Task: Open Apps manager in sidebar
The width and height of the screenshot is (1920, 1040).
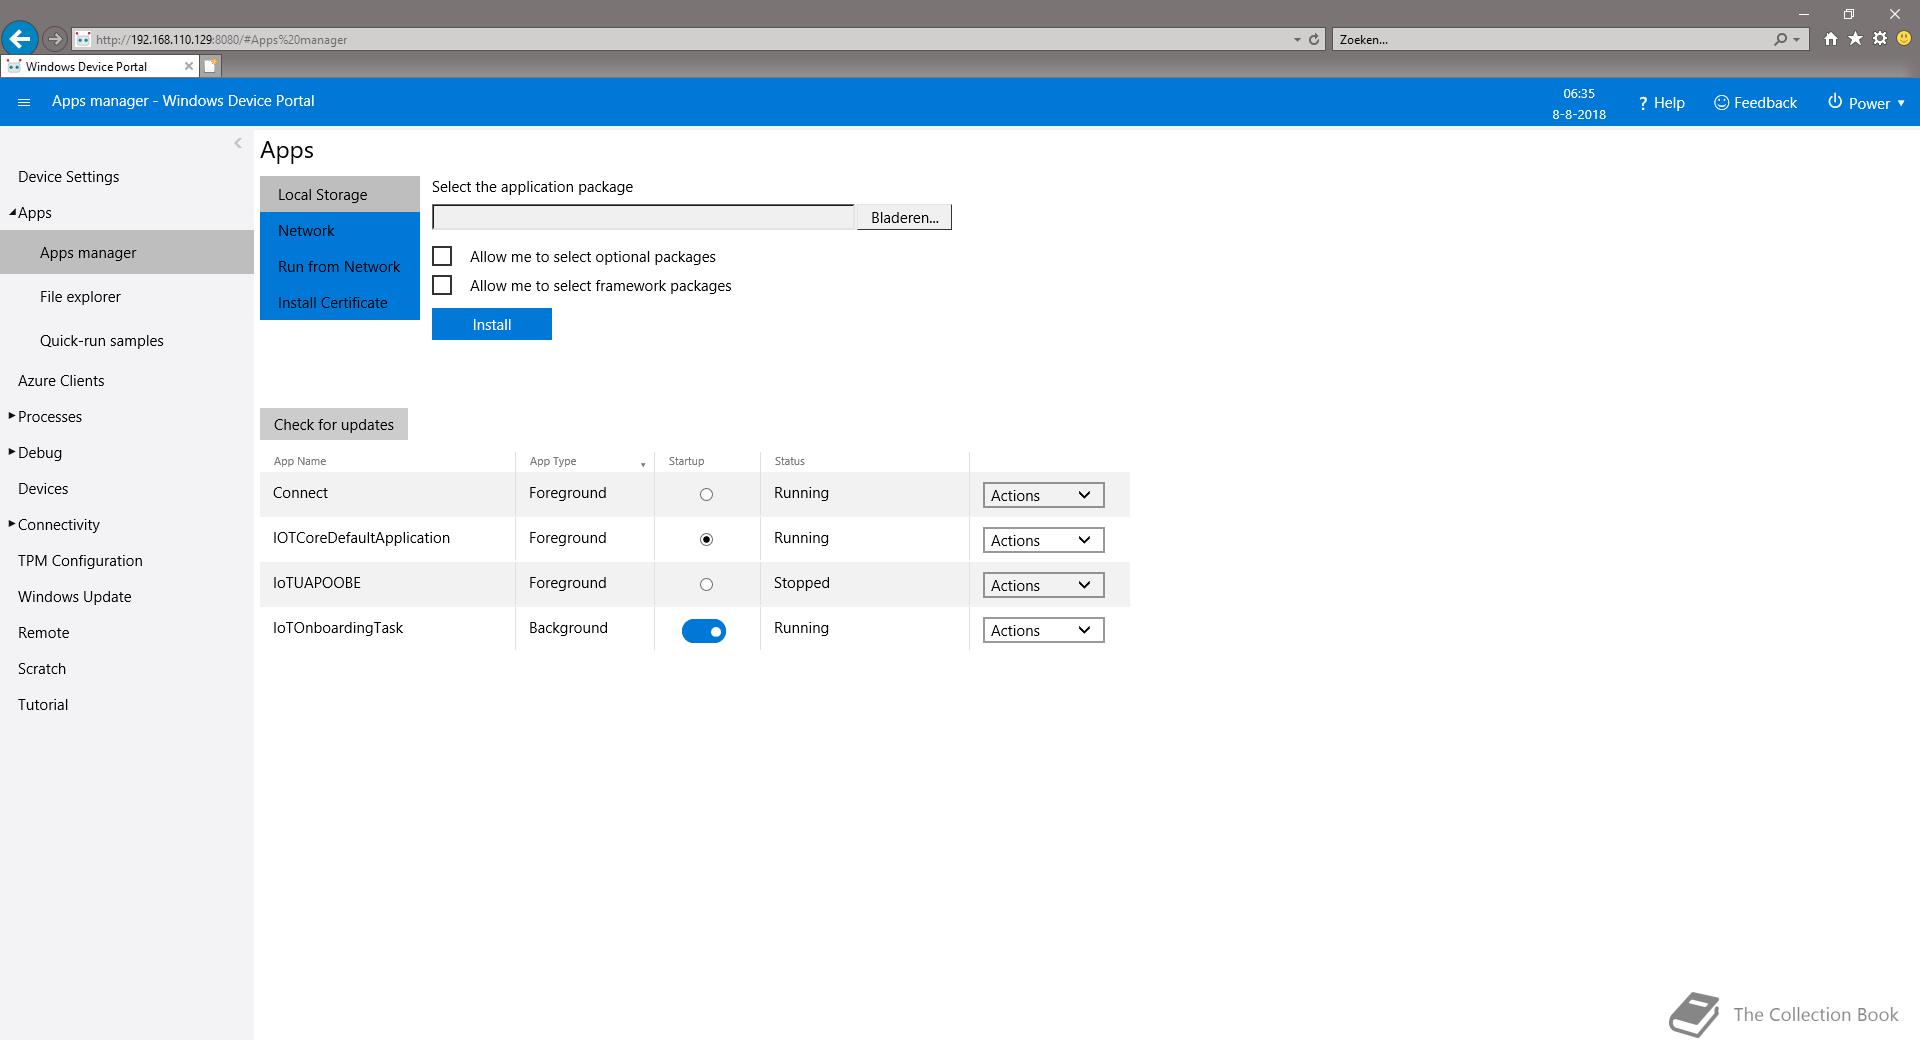Action: tap(127, 252)
